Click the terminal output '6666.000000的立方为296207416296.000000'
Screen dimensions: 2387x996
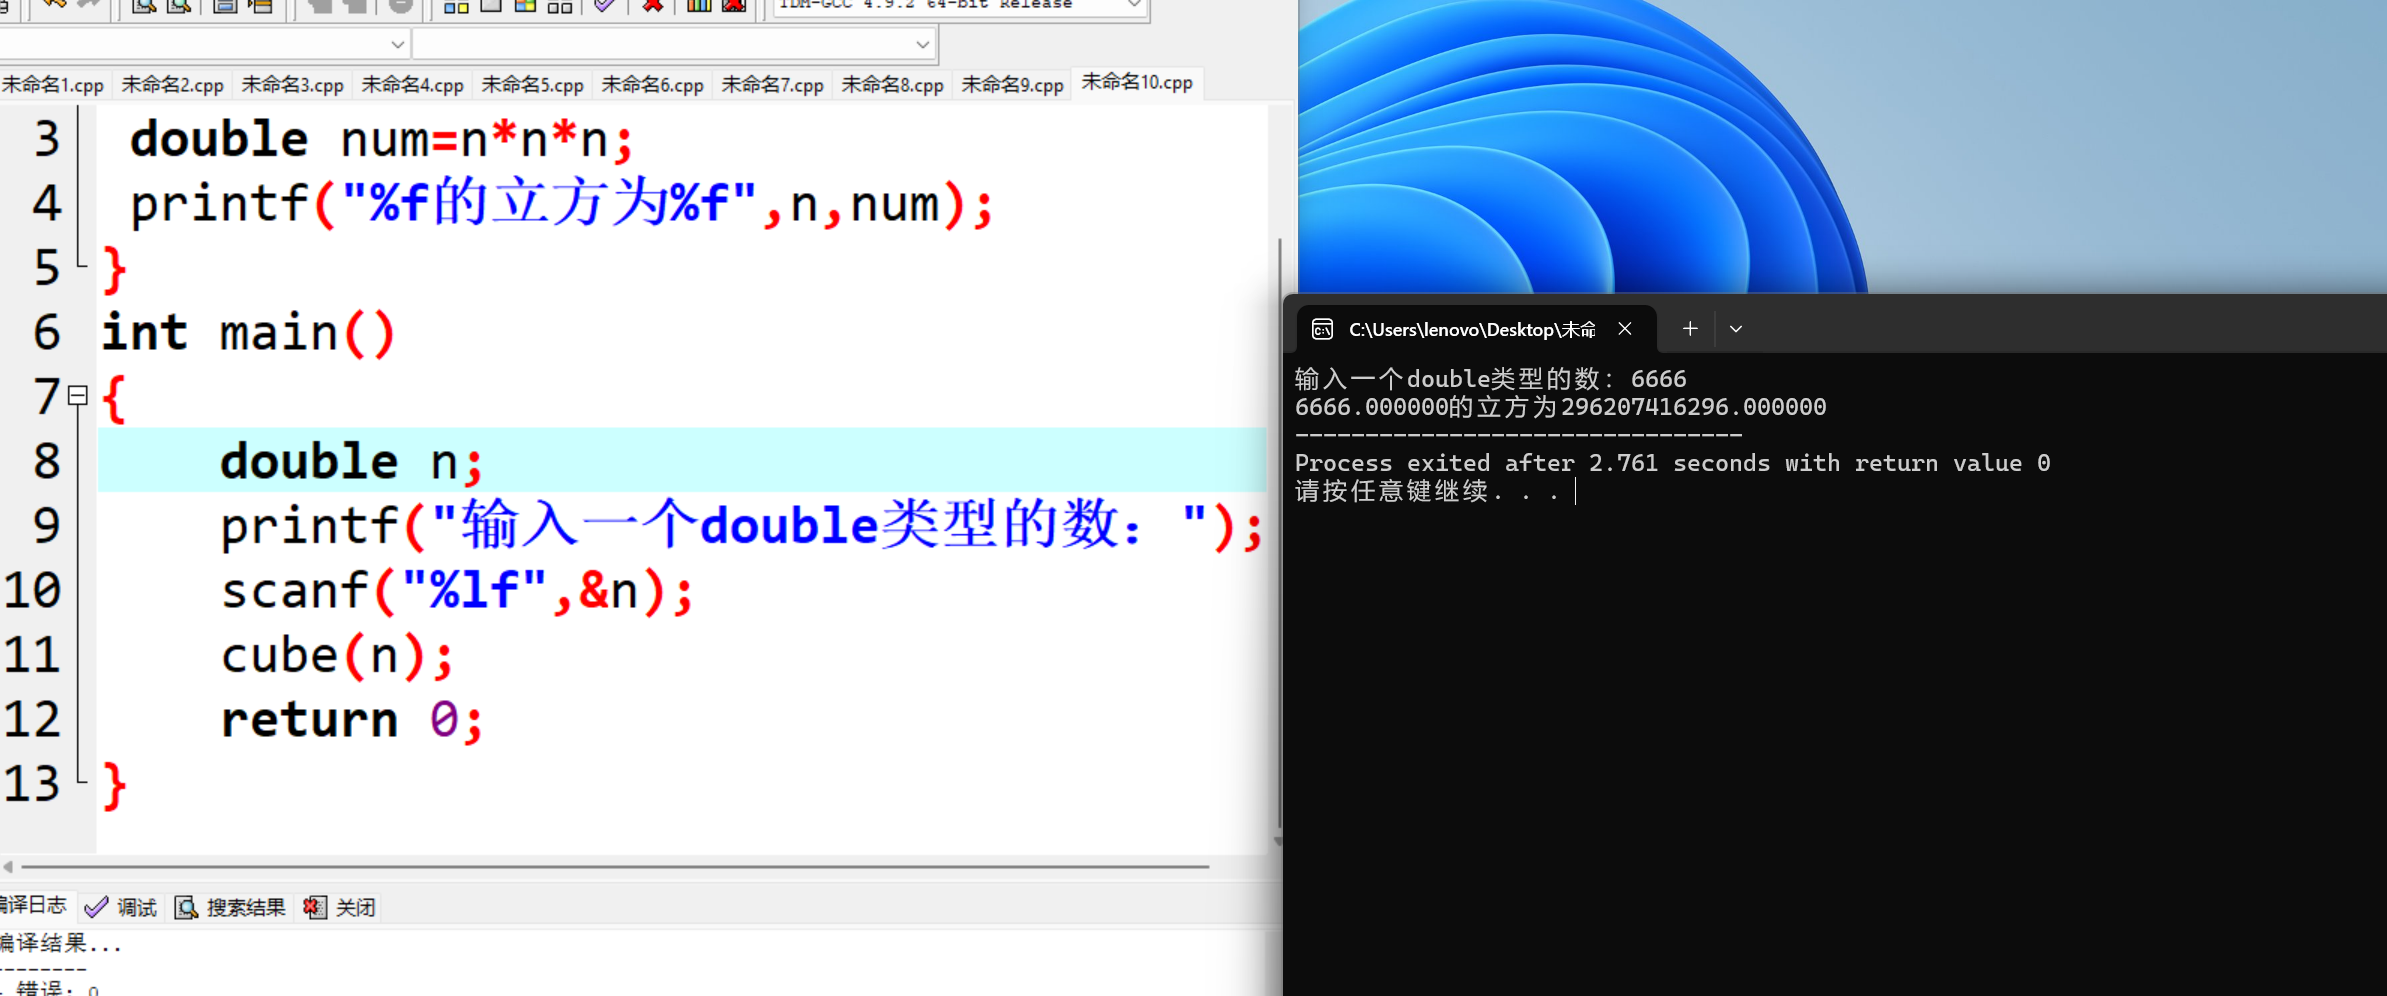point(1560,407)
